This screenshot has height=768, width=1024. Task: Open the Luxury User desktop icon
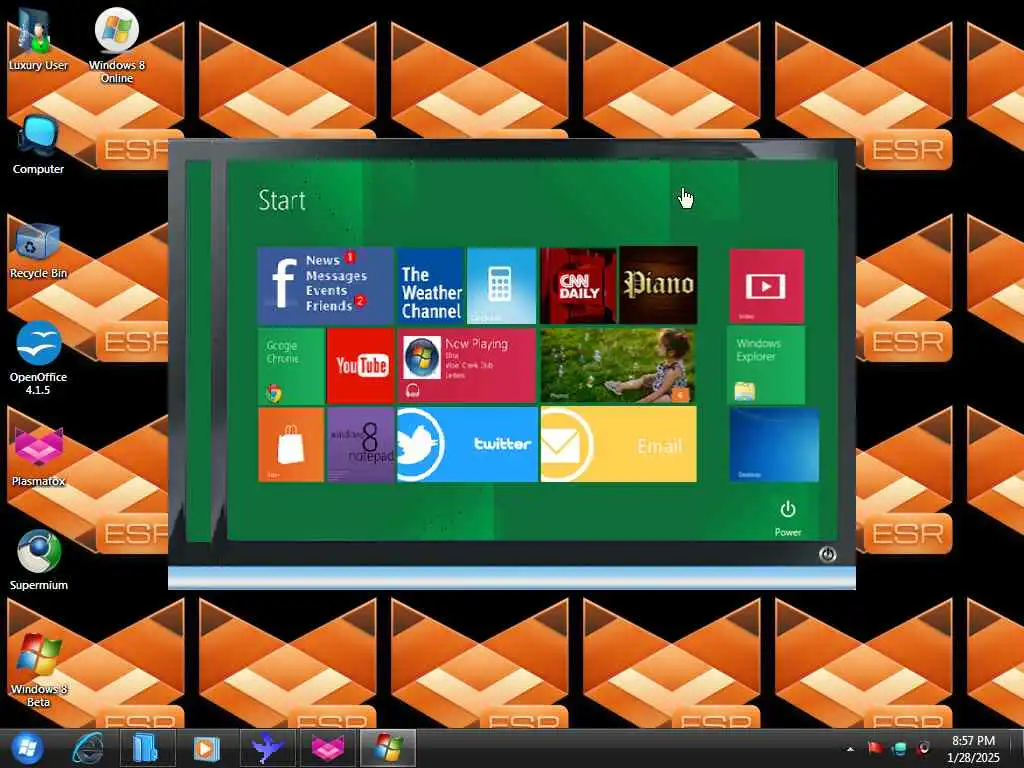38,39
